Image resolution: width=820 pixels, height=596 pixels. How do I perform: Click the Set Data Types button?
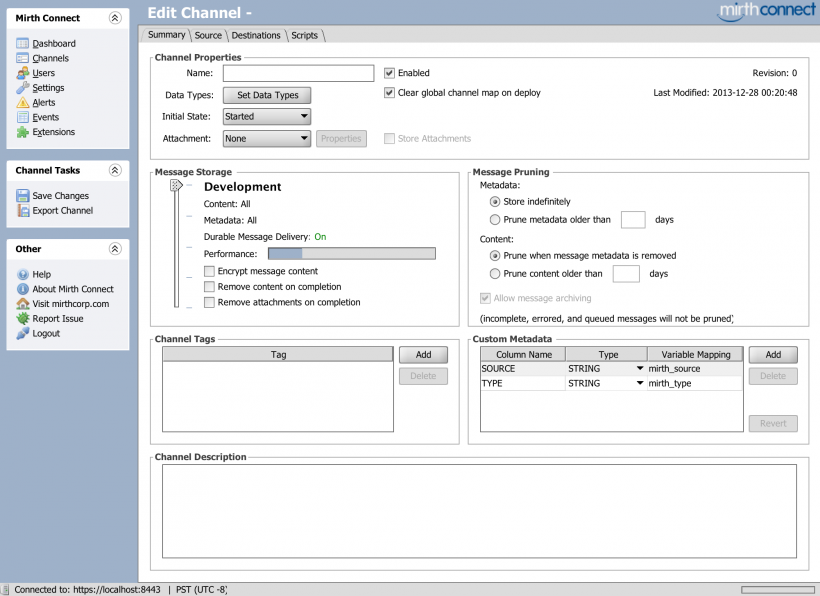pyautogui.click(x=267, y=95)
